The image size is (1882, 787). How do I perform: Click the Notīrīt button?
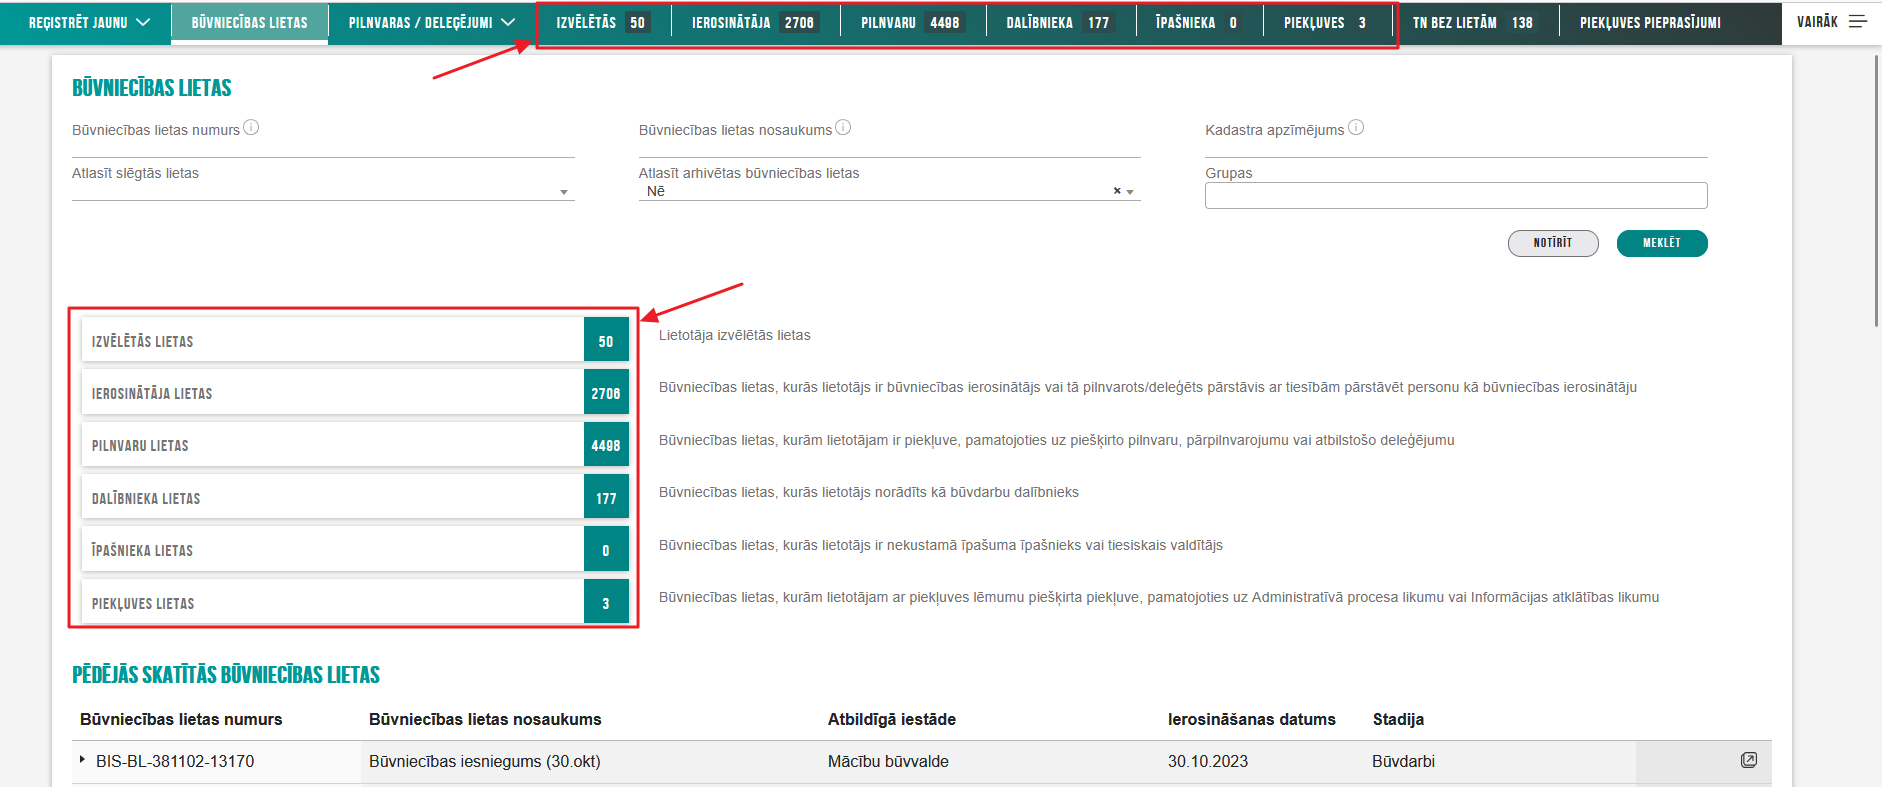(x=1553, y=243)
